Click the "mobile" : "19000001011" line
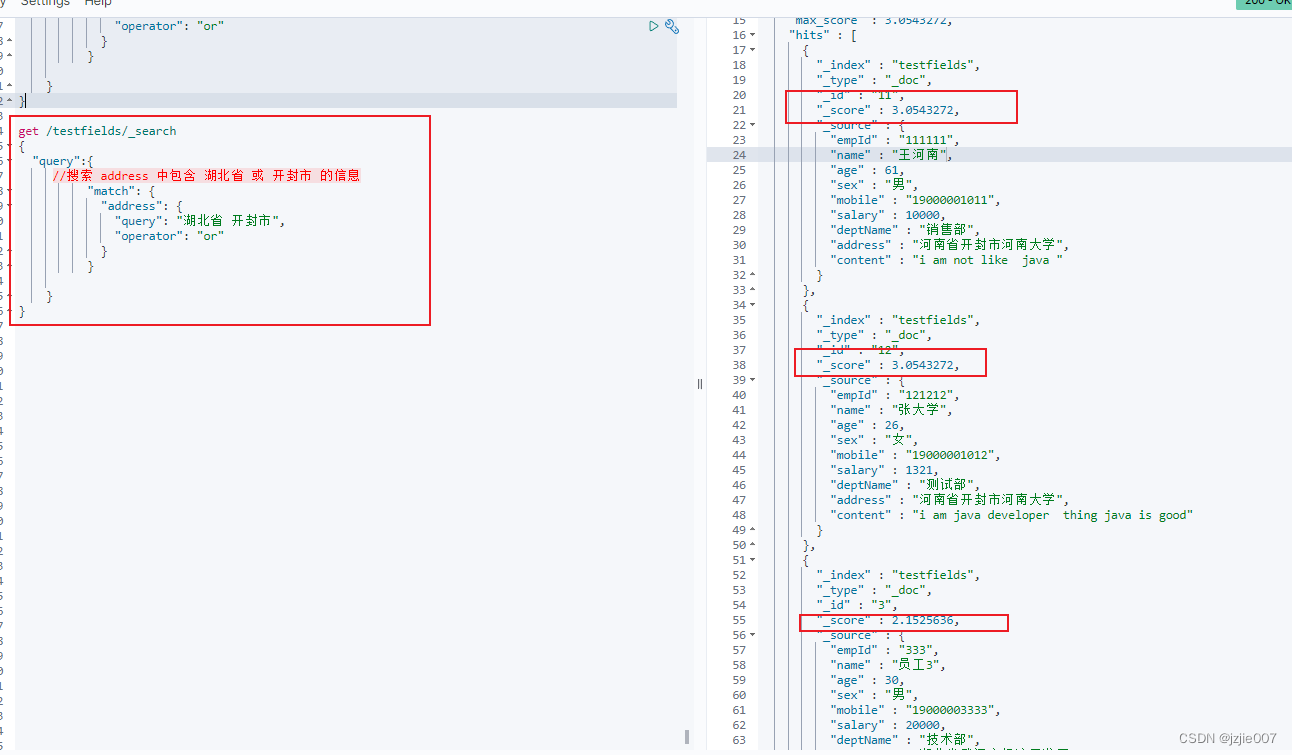 pyautogui.click(x=915, y=200)
